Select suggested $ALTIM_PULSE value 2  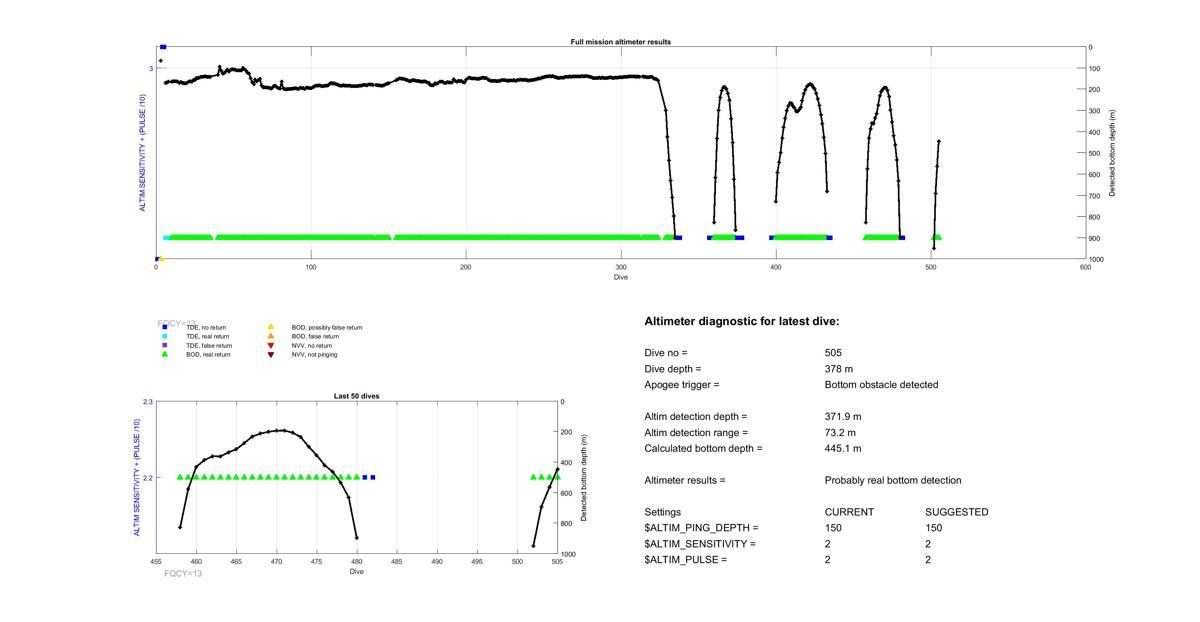(928, 560)
